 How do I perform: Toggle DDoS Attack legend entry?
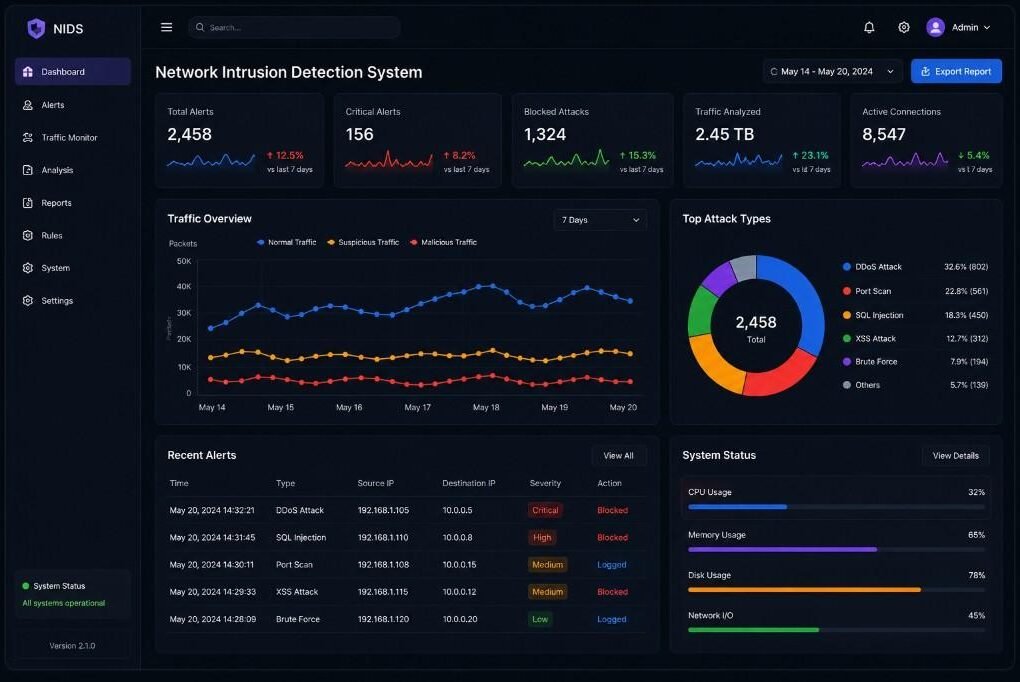point(872,267)
